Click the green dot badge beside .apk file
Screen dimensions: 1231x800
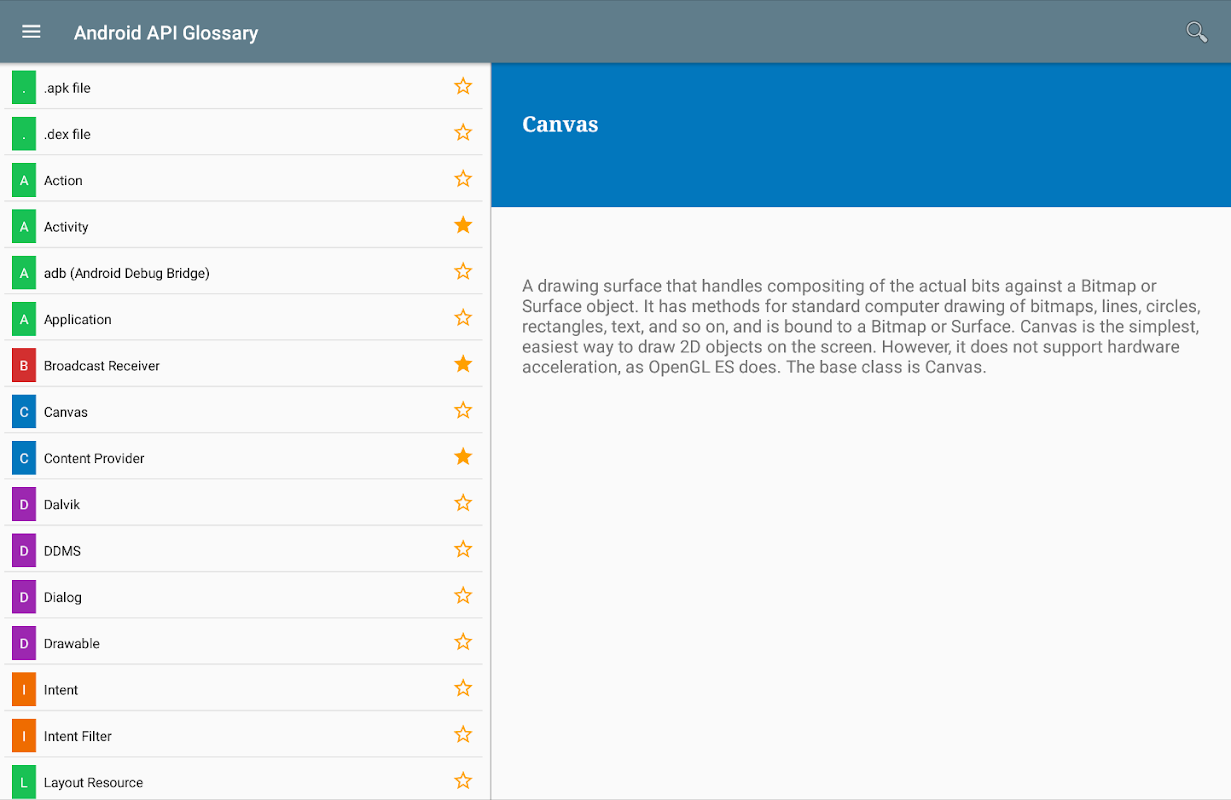pyautogui.click(x=24, y=87)
